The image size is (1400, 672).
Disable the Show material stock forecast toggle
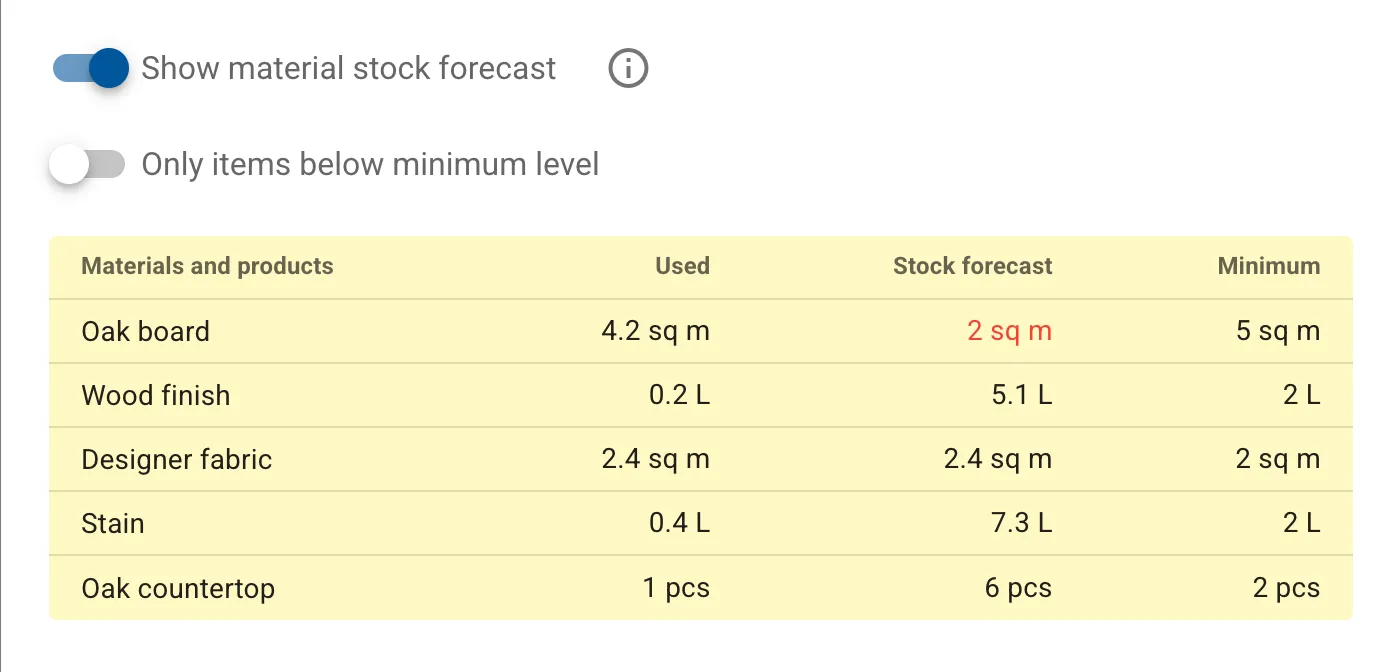click(91, 68)
